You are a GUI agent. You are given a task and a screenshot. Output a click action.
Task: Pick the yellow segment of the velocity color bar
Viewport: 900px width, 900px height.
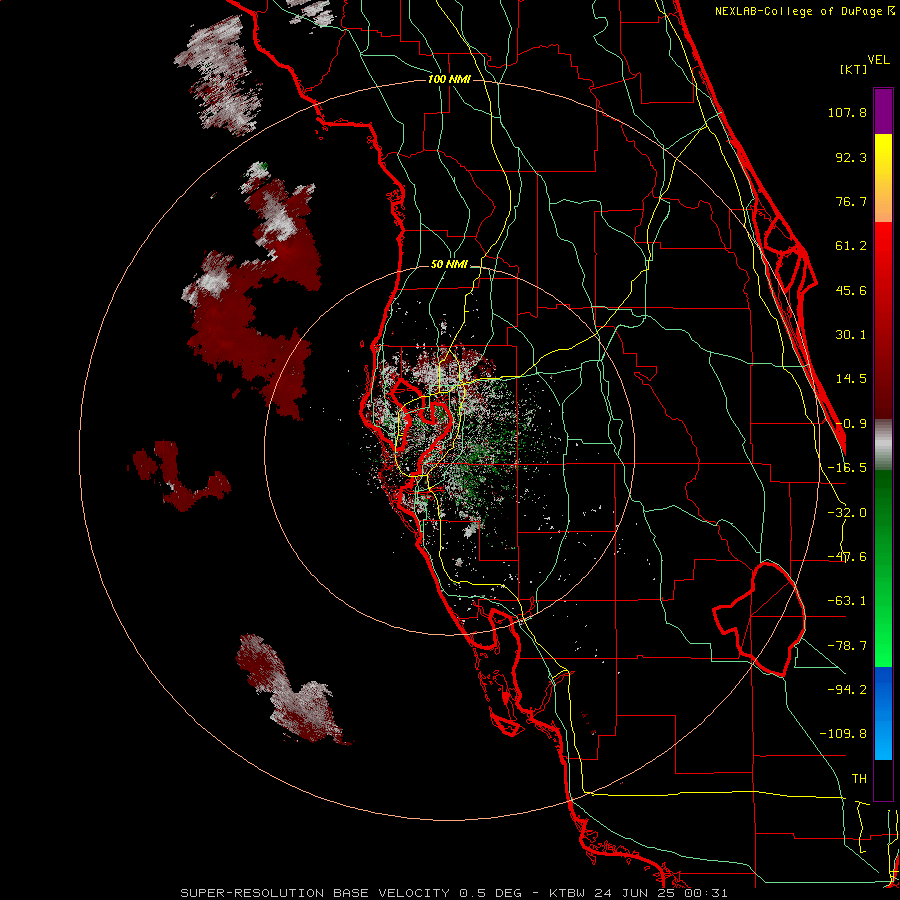(x=883, y=155)
